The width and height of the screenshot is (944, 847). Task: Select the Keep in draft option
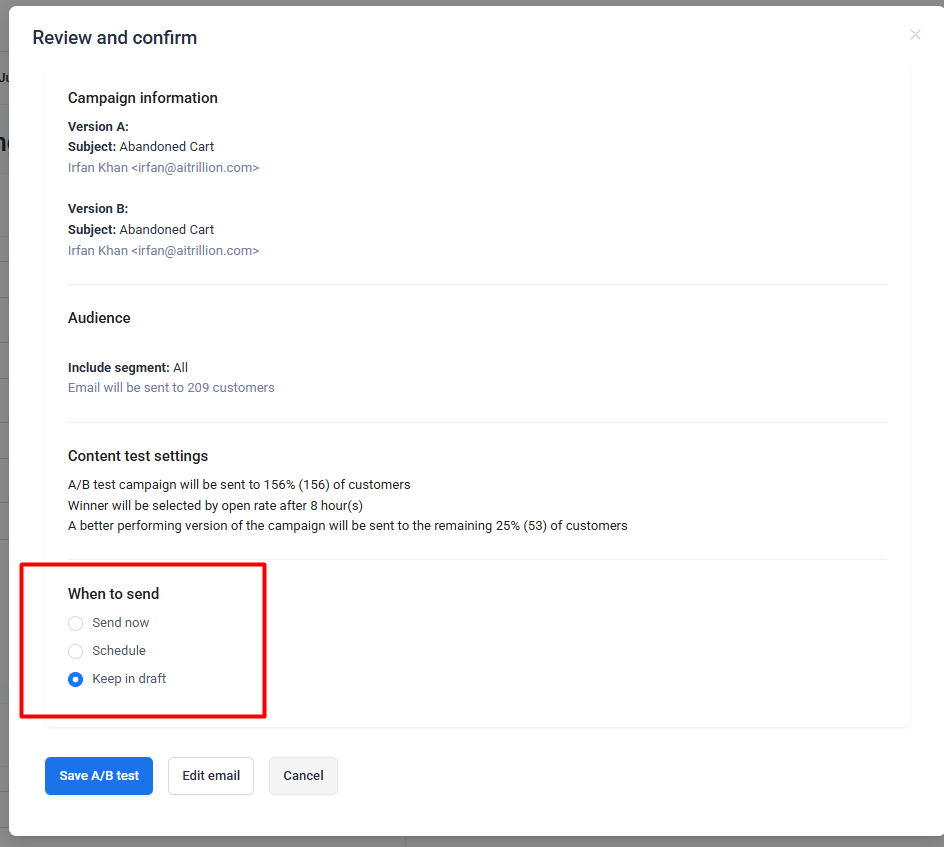tap(76, 679)
